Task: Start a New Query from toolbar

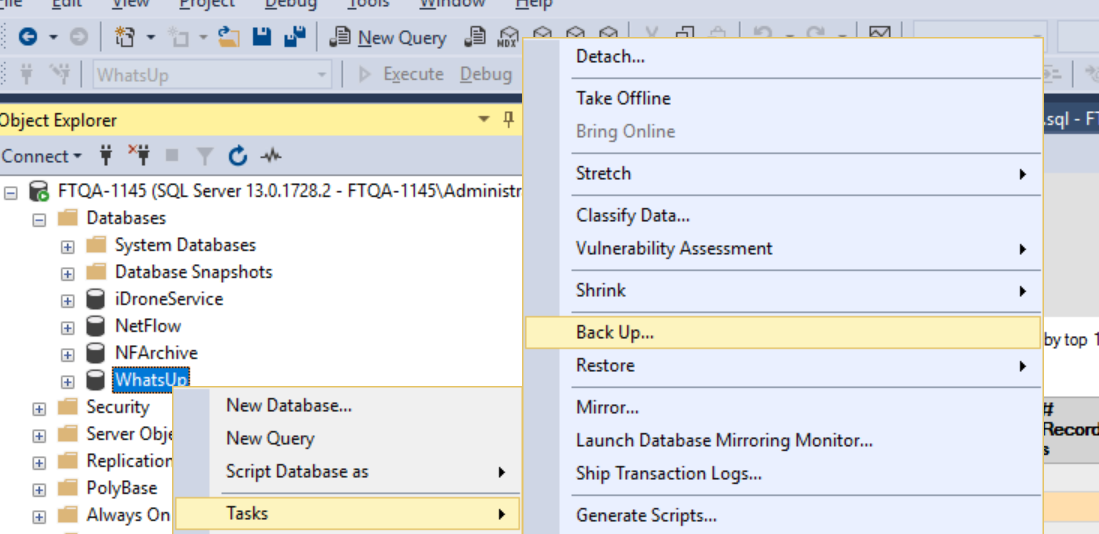Action: tap(388, 37)
